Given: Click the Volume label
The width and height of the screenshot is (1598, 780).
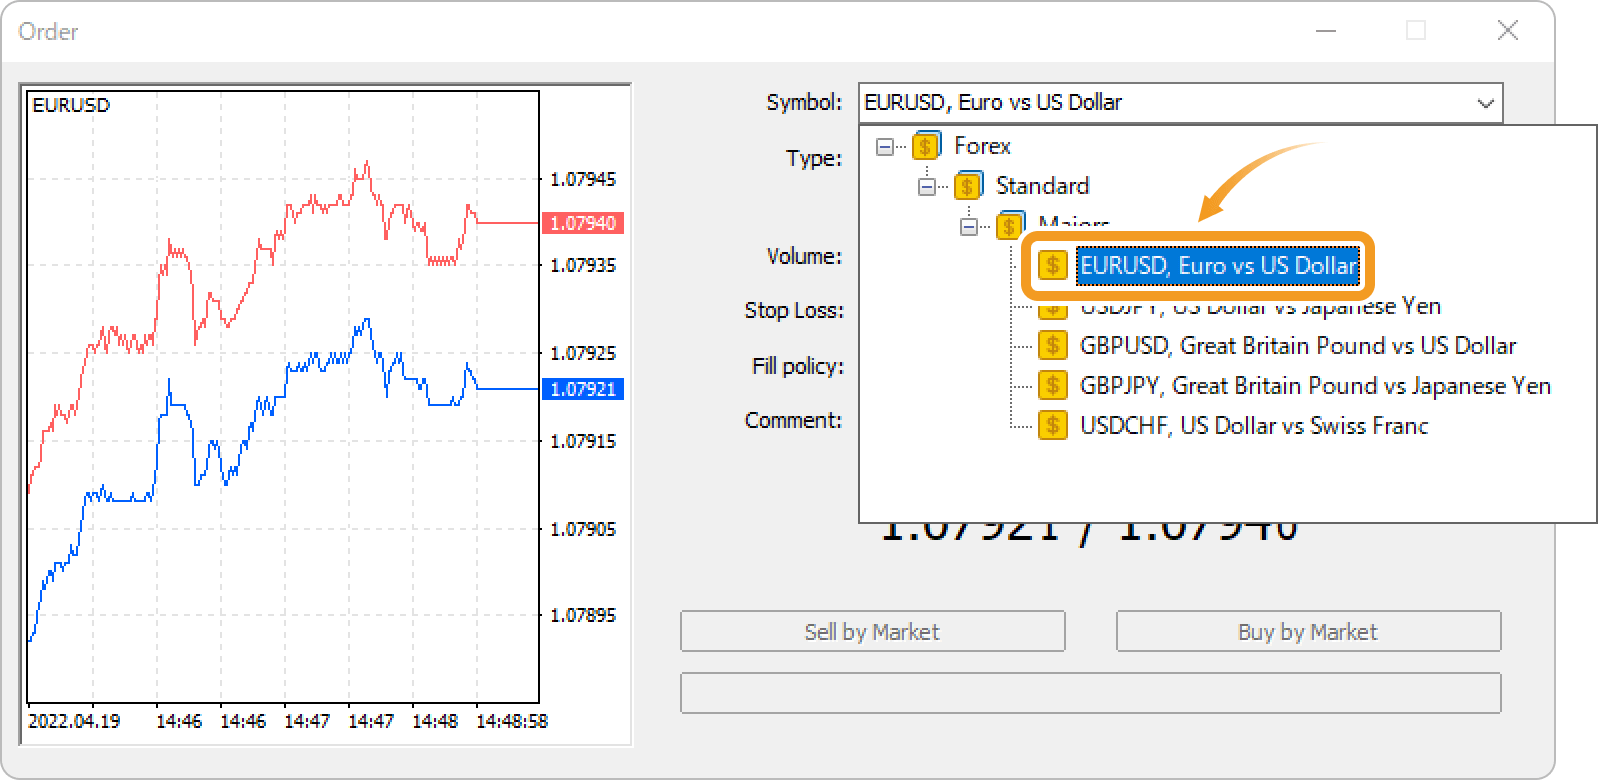Looking at the screenshot, I should [x=804, y=257].
